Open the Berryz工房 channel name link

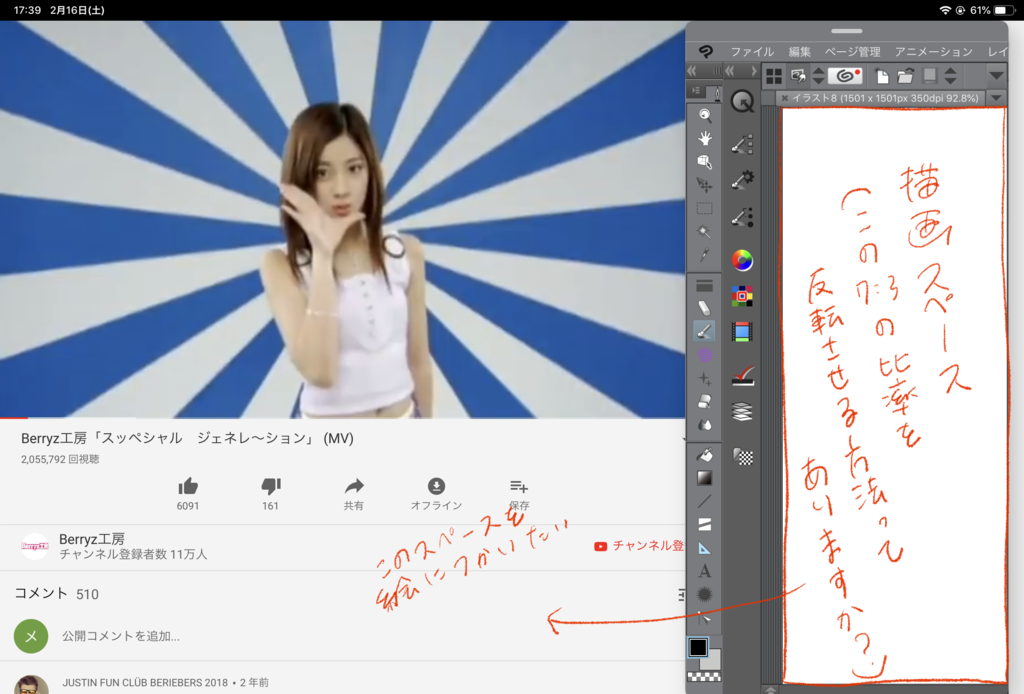click(x=92, y=539)
